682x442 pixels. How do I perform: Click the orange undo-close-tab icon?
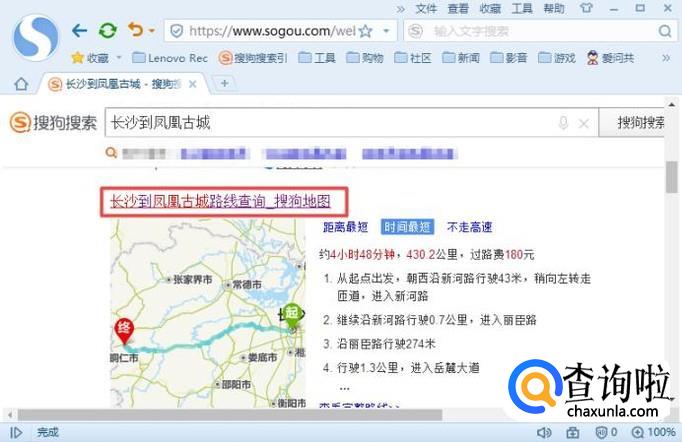(x=134, y=31)
